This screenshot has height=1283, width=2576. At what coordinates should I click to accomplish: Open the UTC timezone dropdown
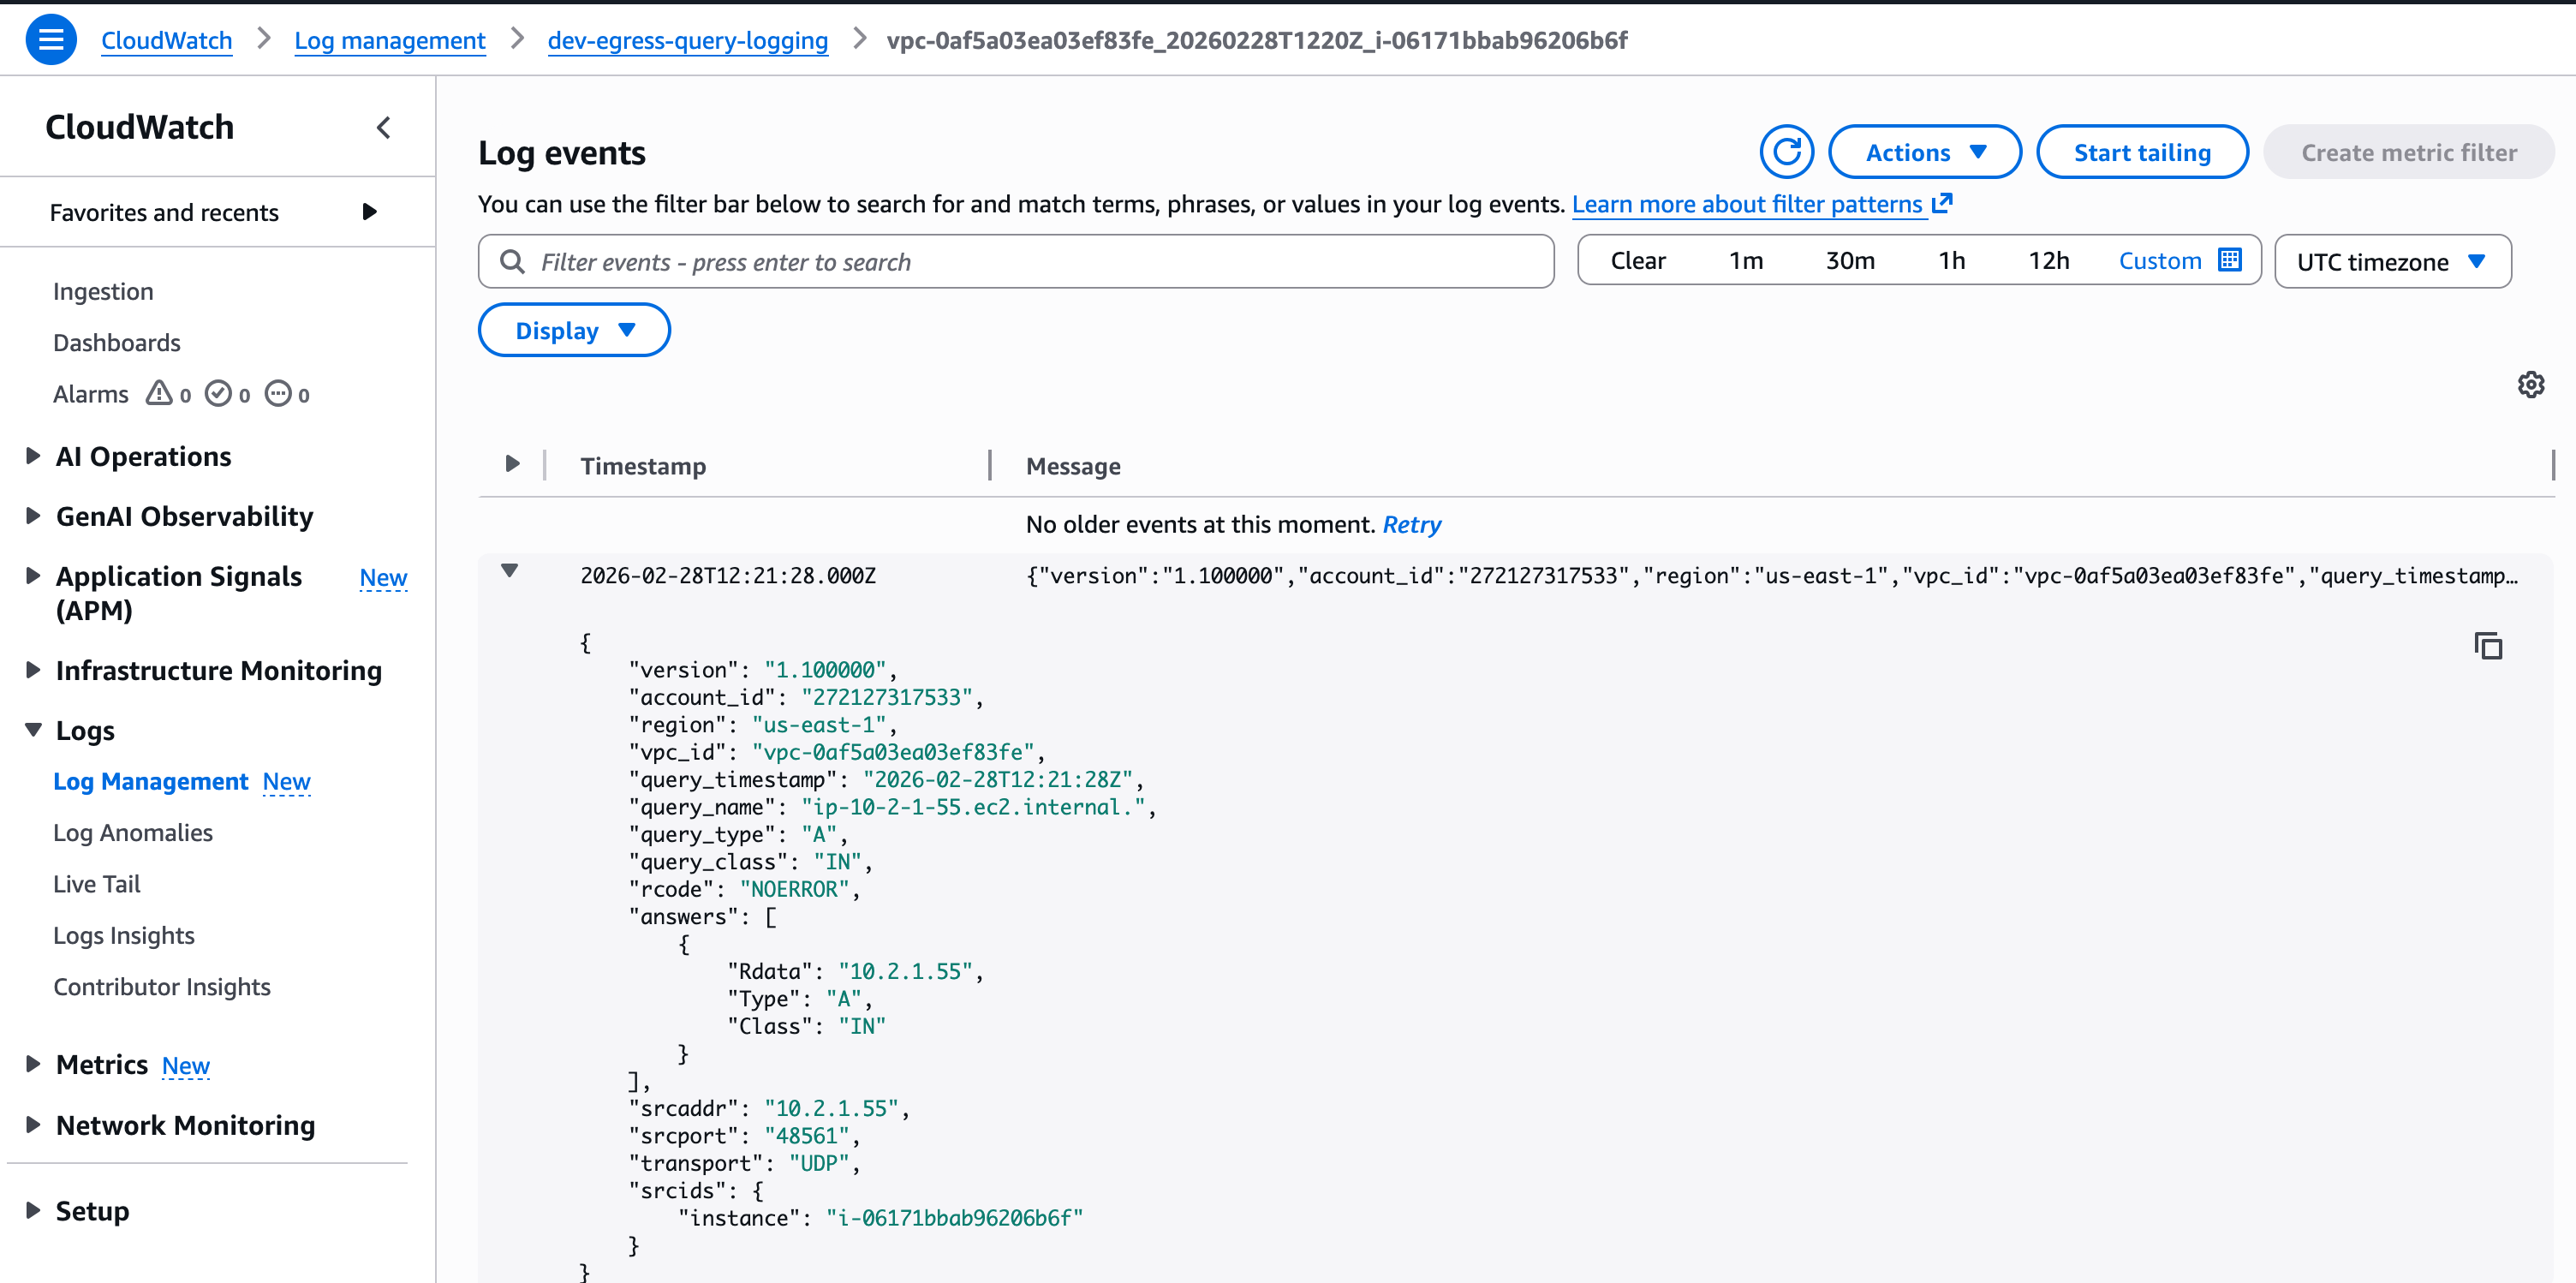[2391, 262]
